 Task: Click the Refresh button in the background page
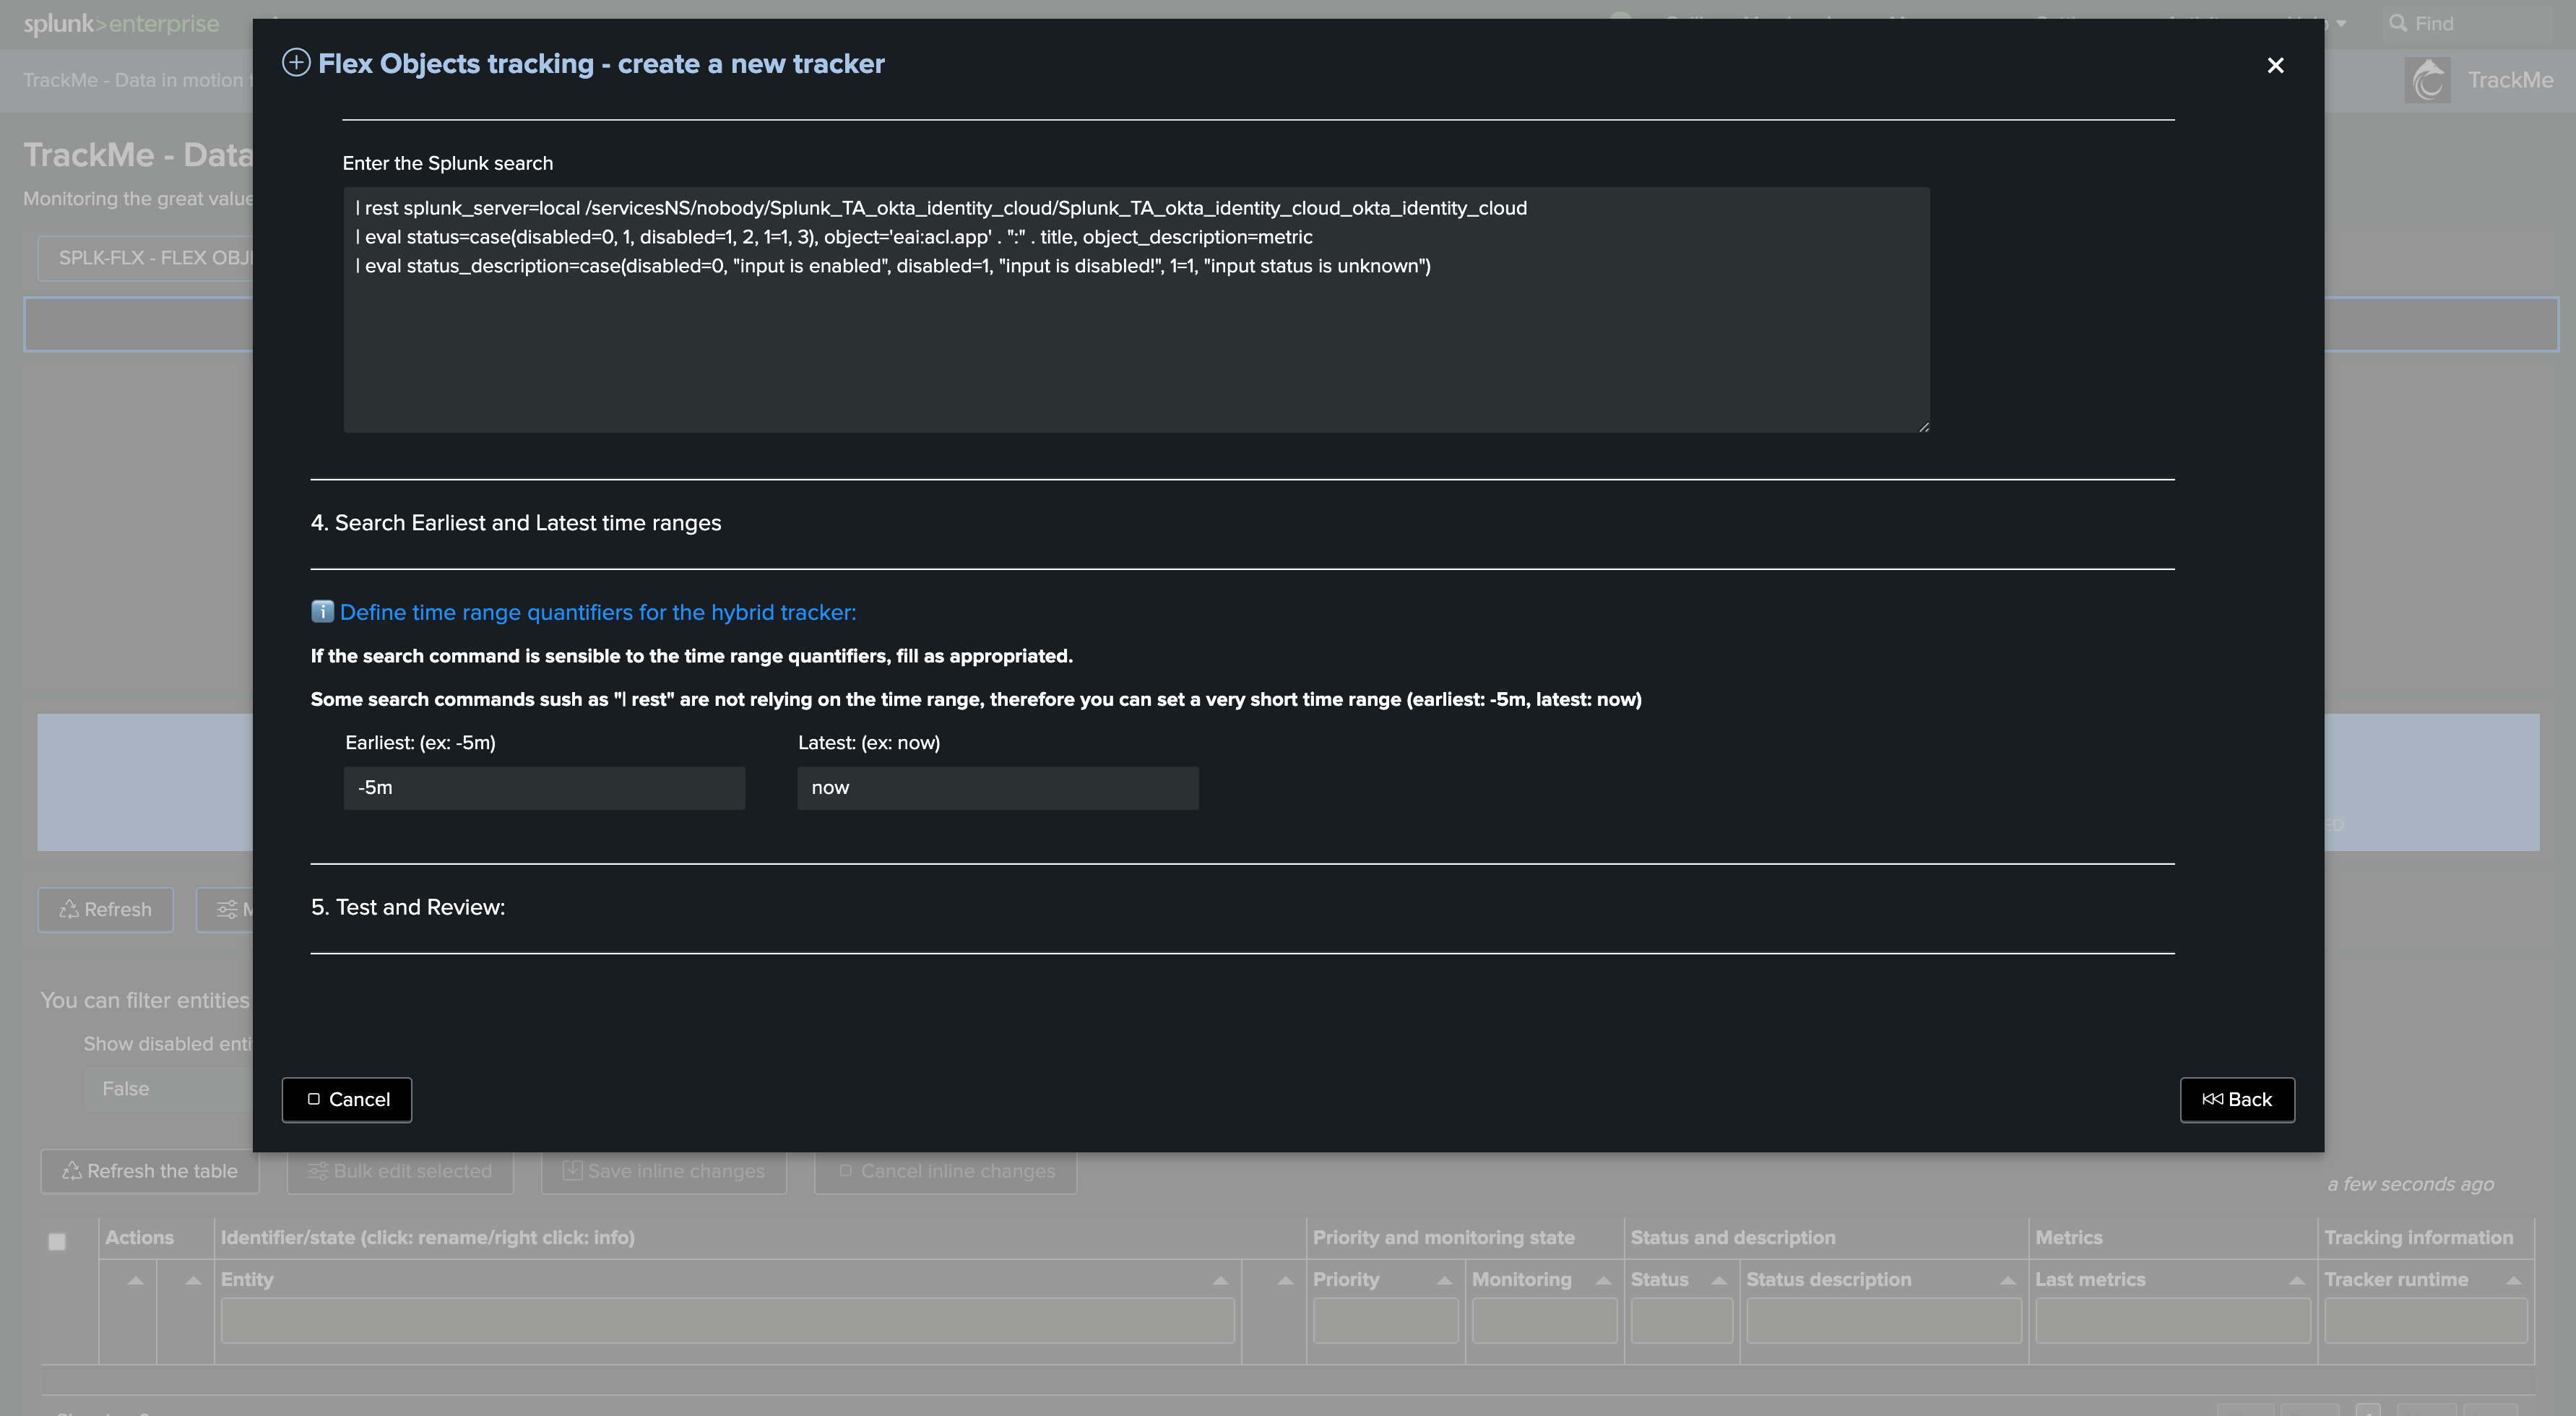pyautogui.click(x=106, y=909)
